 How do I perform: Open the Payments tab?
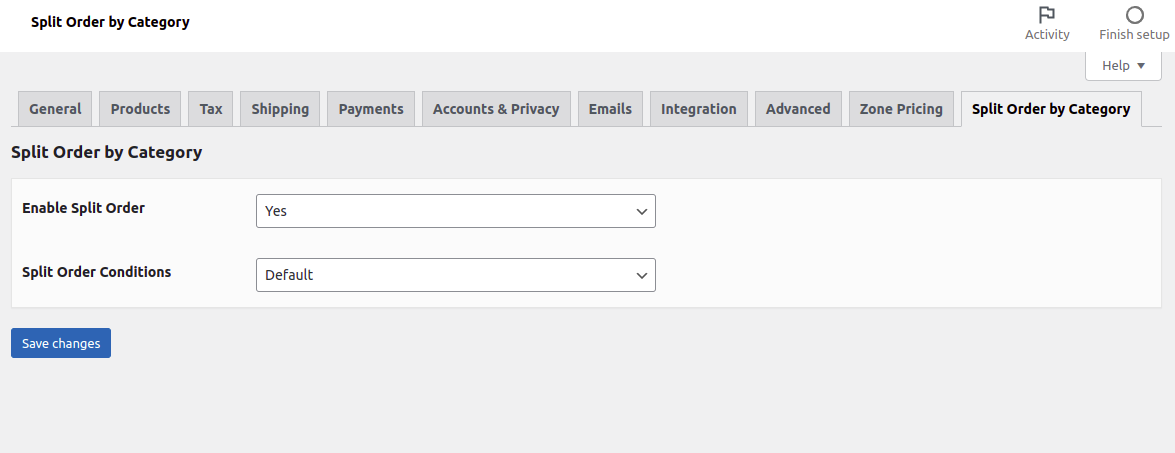click(x=371, y=109)
